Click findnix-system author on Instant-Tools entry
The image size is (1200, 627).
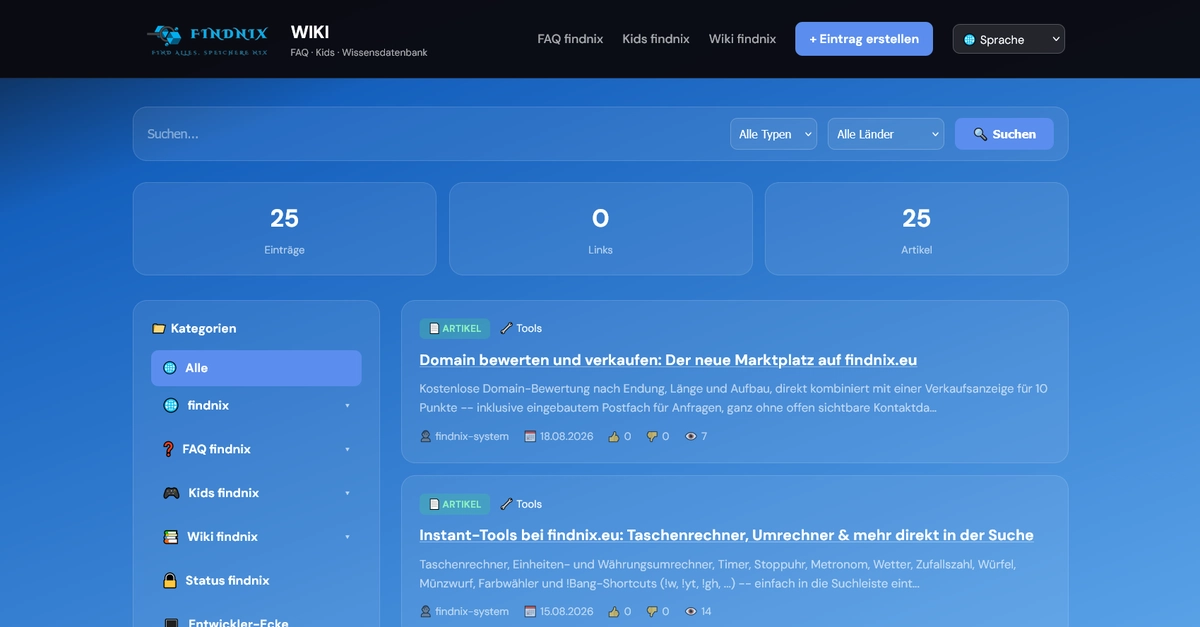pyautogui.click(x=464, y=611)
